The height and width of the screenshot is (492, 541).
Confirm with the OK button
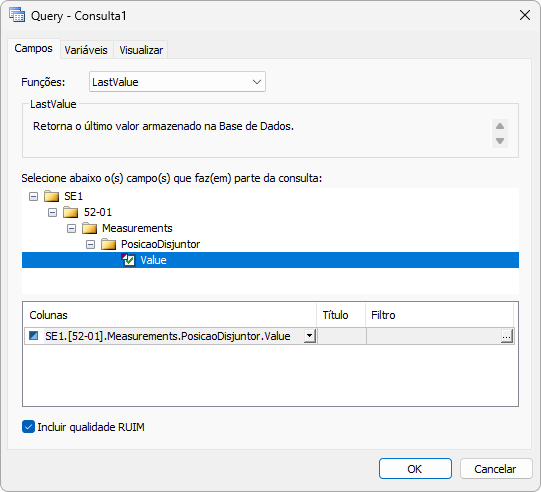click(415, 469)
